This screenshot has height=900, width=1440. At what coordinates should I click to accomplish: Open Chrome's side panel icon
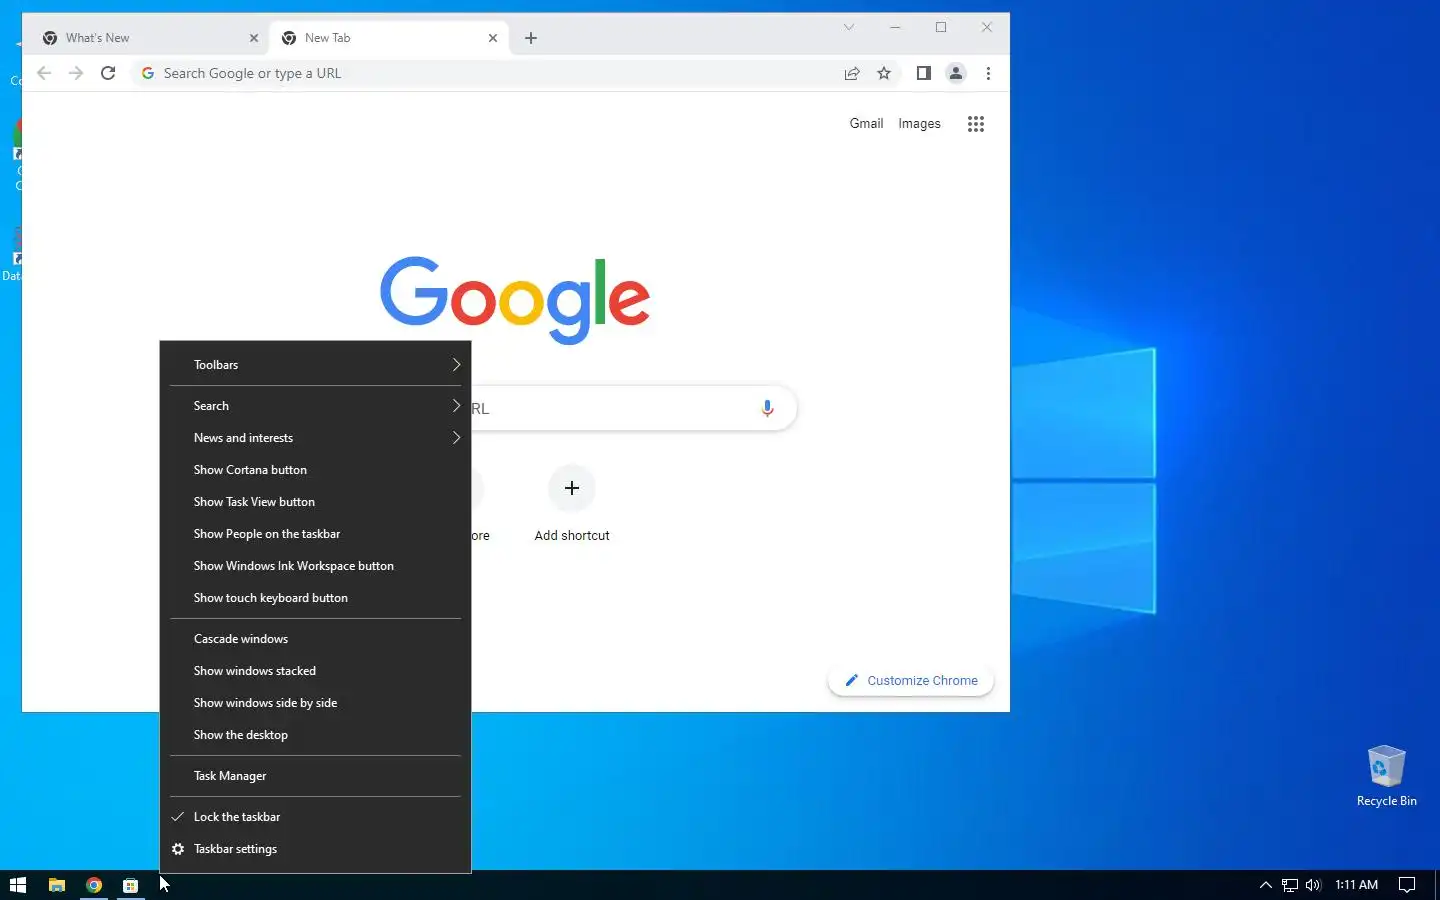click(x=924, y=73)
